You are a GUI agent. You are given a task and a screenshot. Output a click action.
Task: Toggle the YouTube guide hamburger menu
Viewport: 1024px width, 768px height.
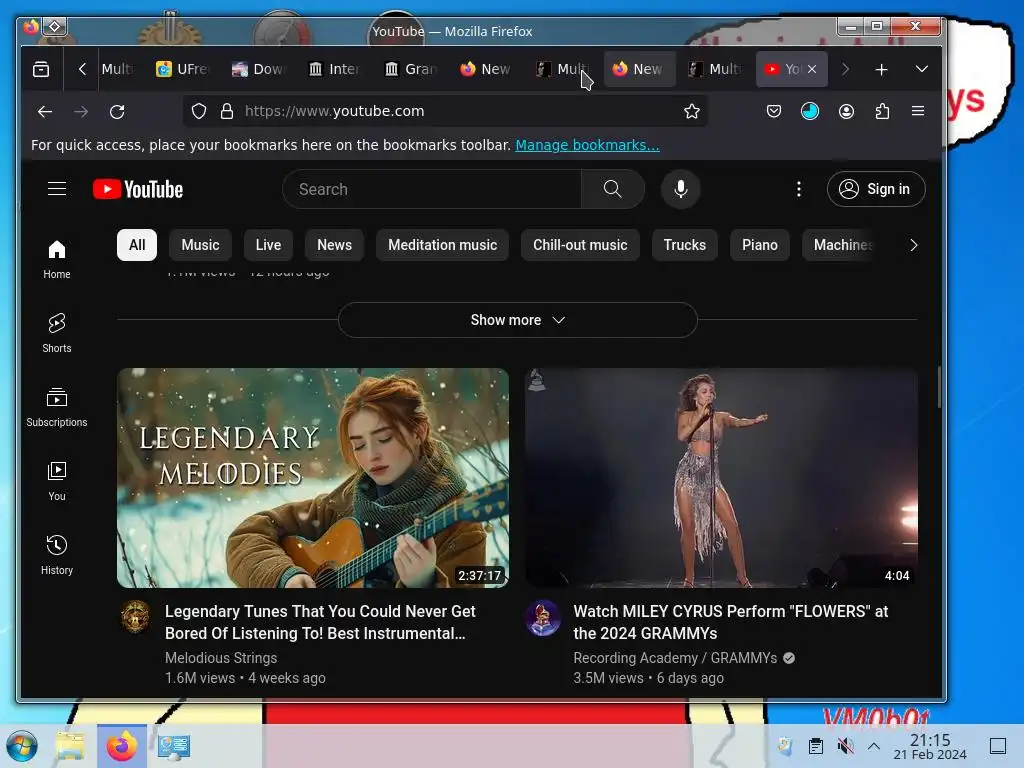(x=57, y=189)
